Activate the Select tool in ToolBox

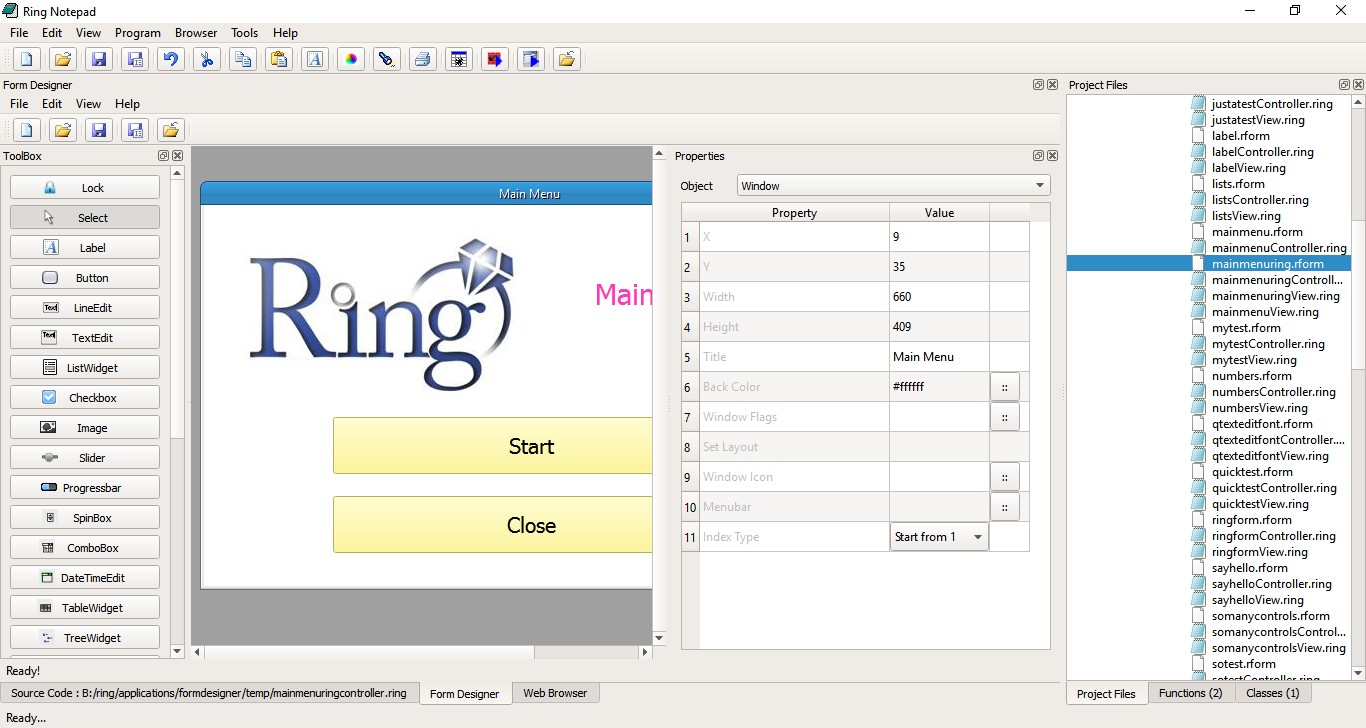(x=85, y=217)
